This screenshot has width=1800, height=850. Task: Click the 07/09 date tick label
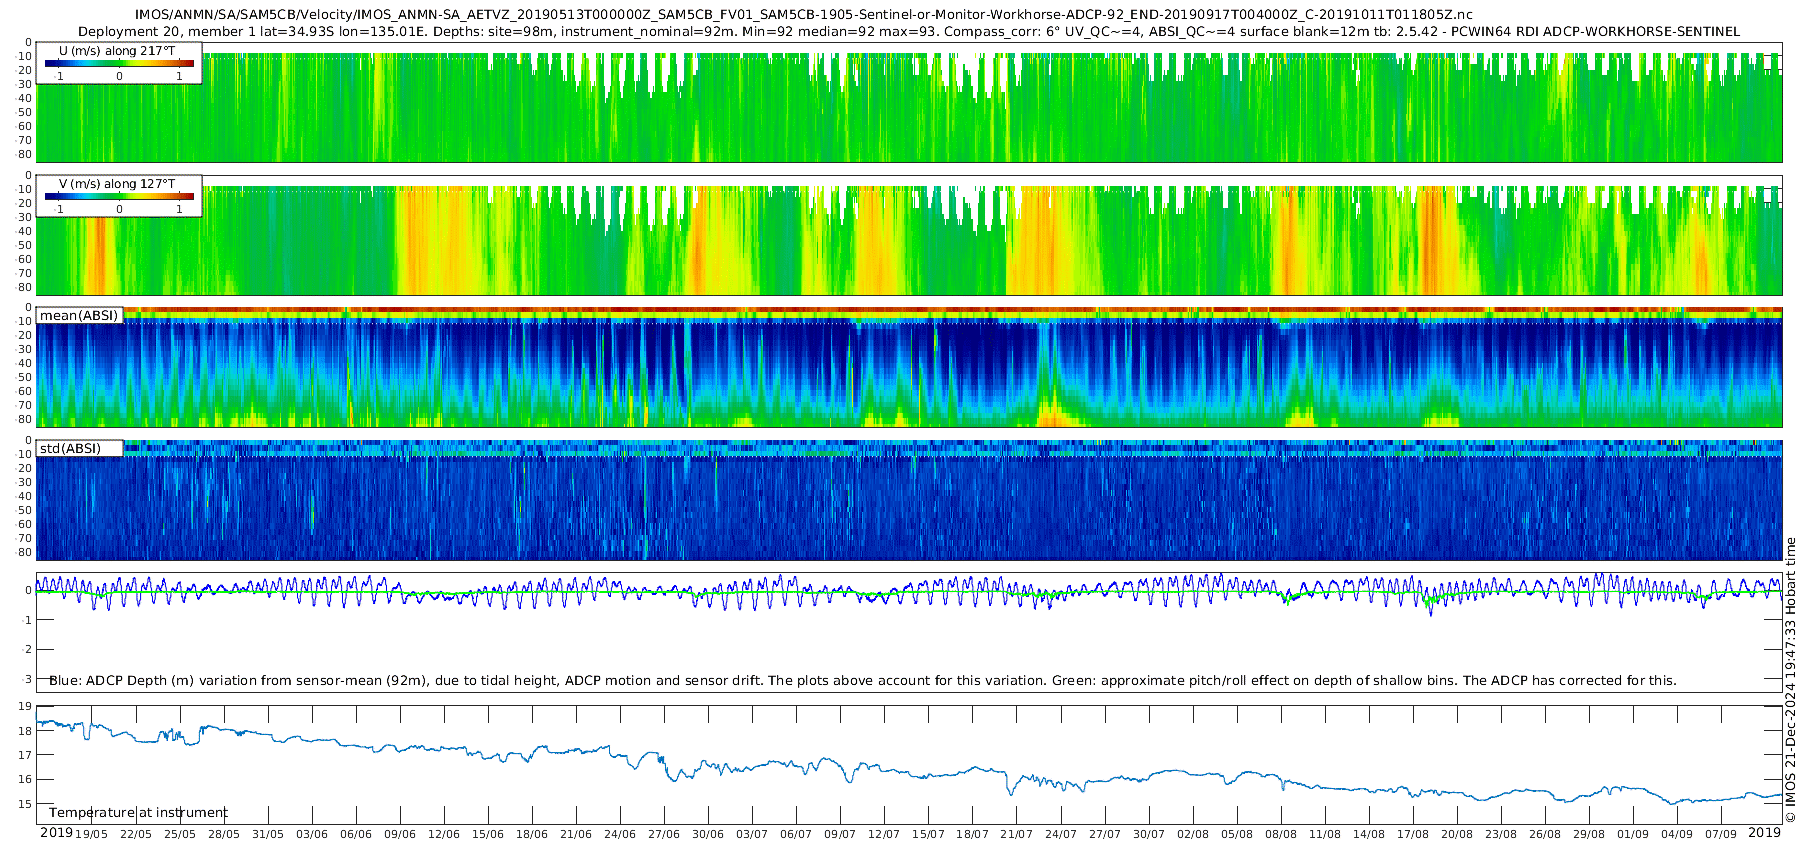pyautogui.click(x=1721, y=834)
